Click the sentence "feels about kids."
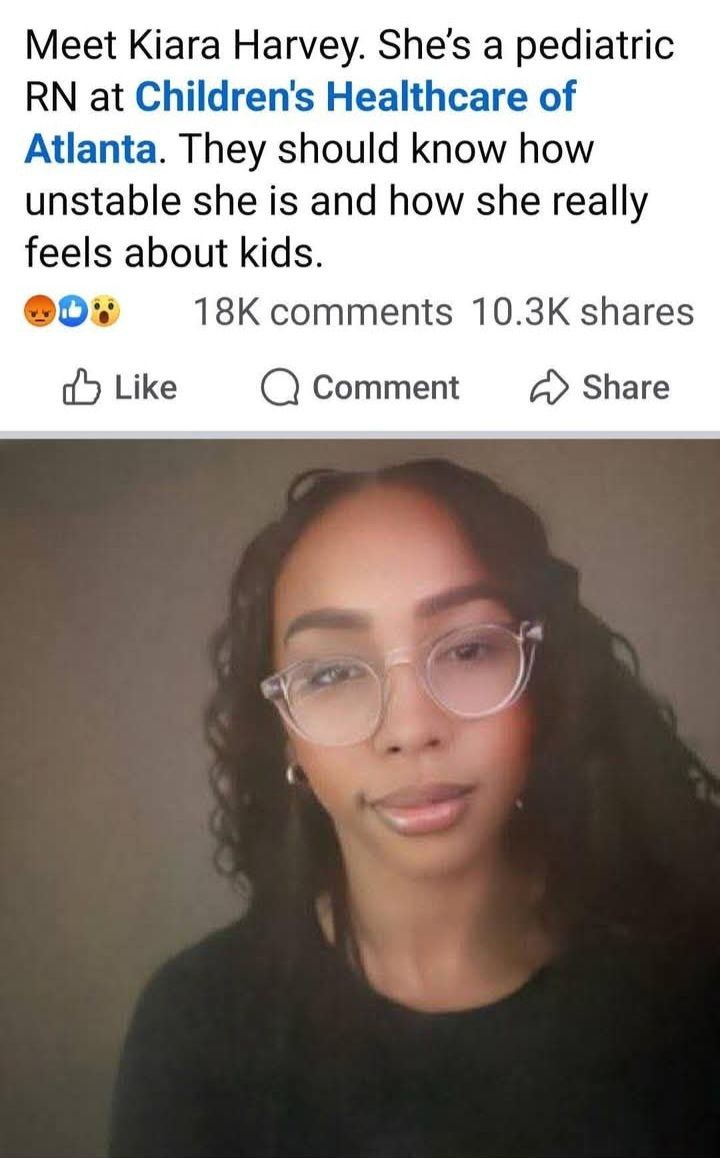The width and height of the screenshot is (720, 1158). pos(174,253)
